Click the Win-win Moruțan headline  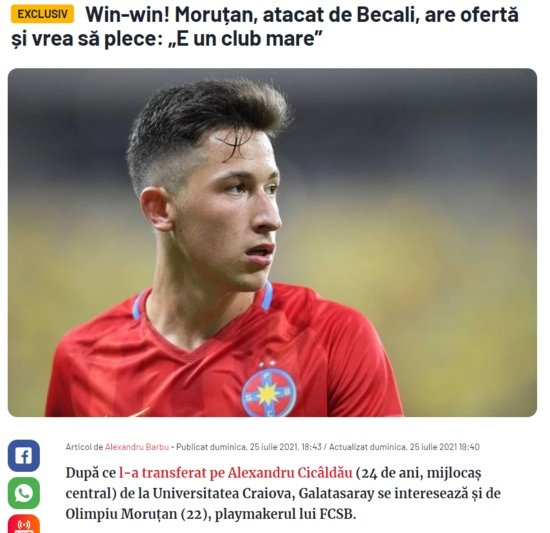(265, 27)
